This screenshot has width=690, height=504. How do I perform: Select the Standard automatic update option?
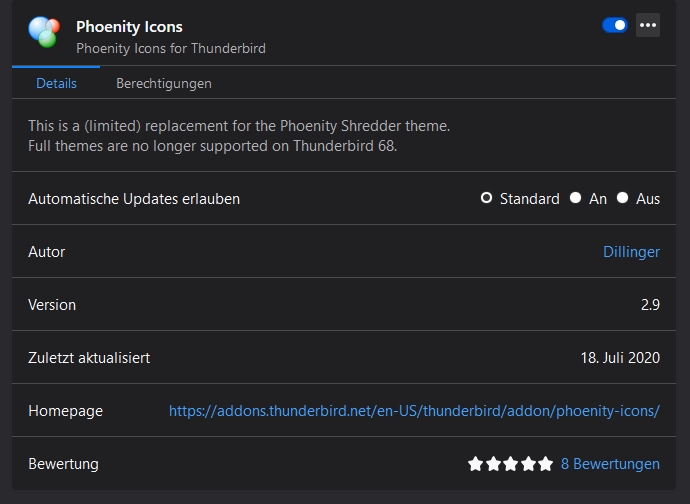pos(487,198)
